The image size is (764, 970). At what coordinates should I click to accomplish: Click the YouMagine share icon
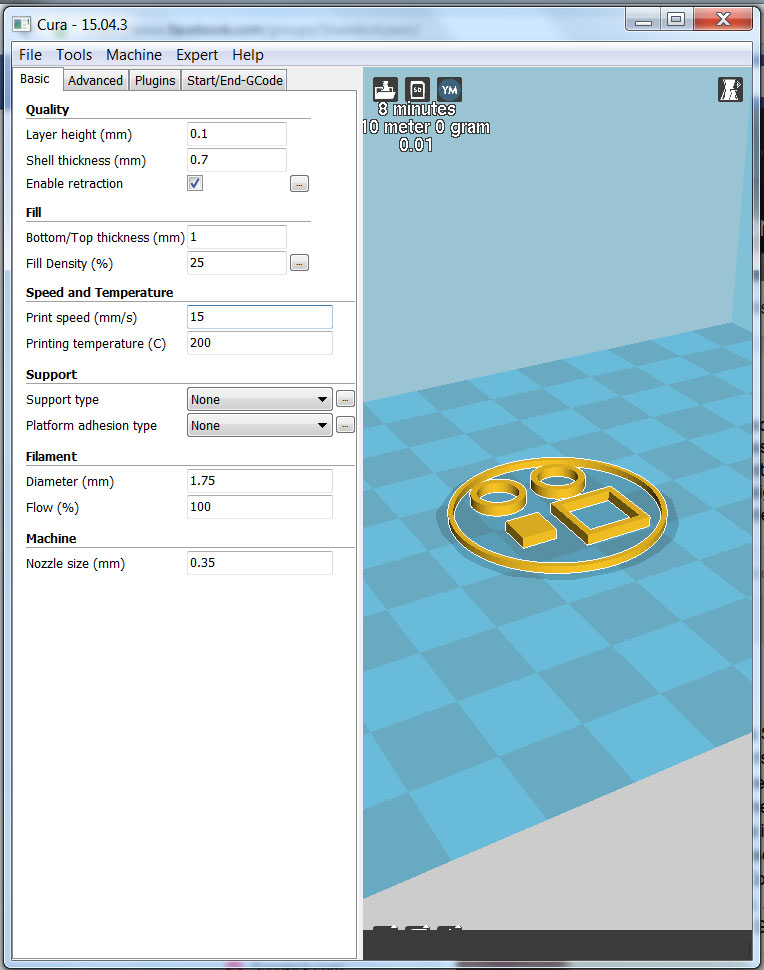click(x=450, y=90)
